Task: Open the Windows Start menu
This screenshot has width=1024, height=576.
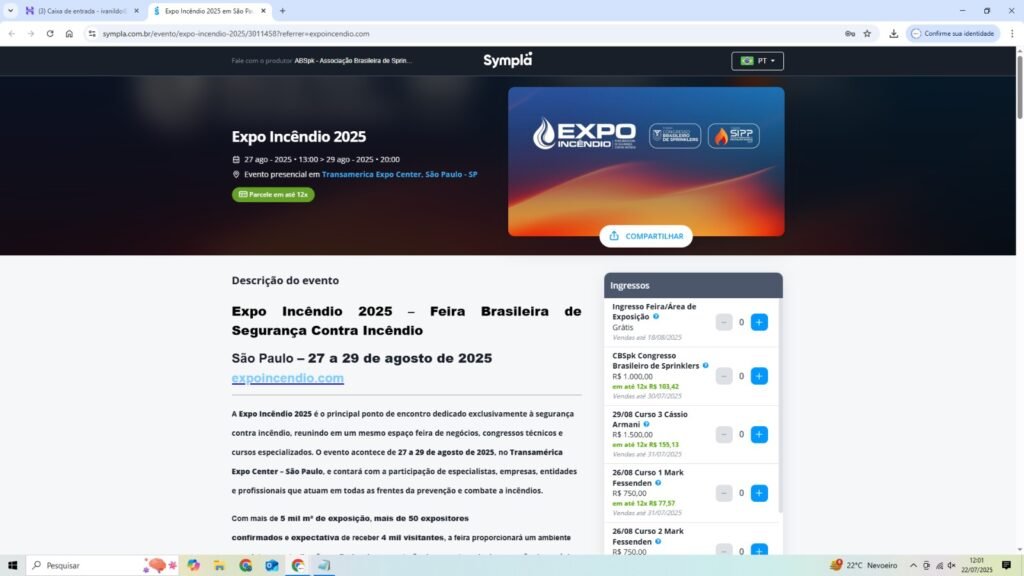Action: coord(12,565)
